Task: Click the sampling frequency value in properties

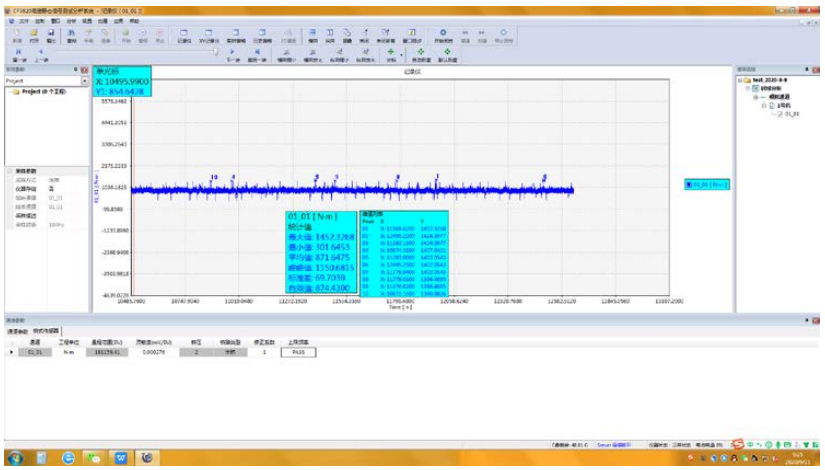Action: pyautogui.click(x=56, y=225)
